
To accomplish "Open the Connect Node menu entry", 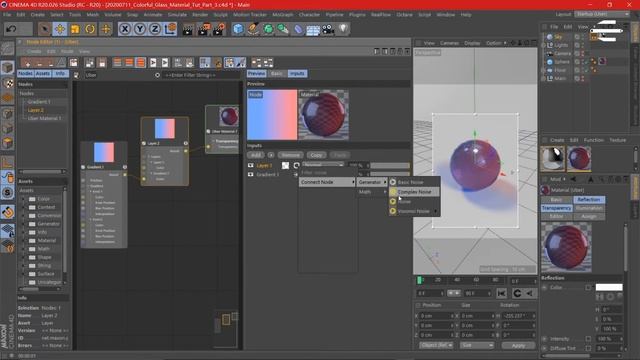I will click(328, 182).
